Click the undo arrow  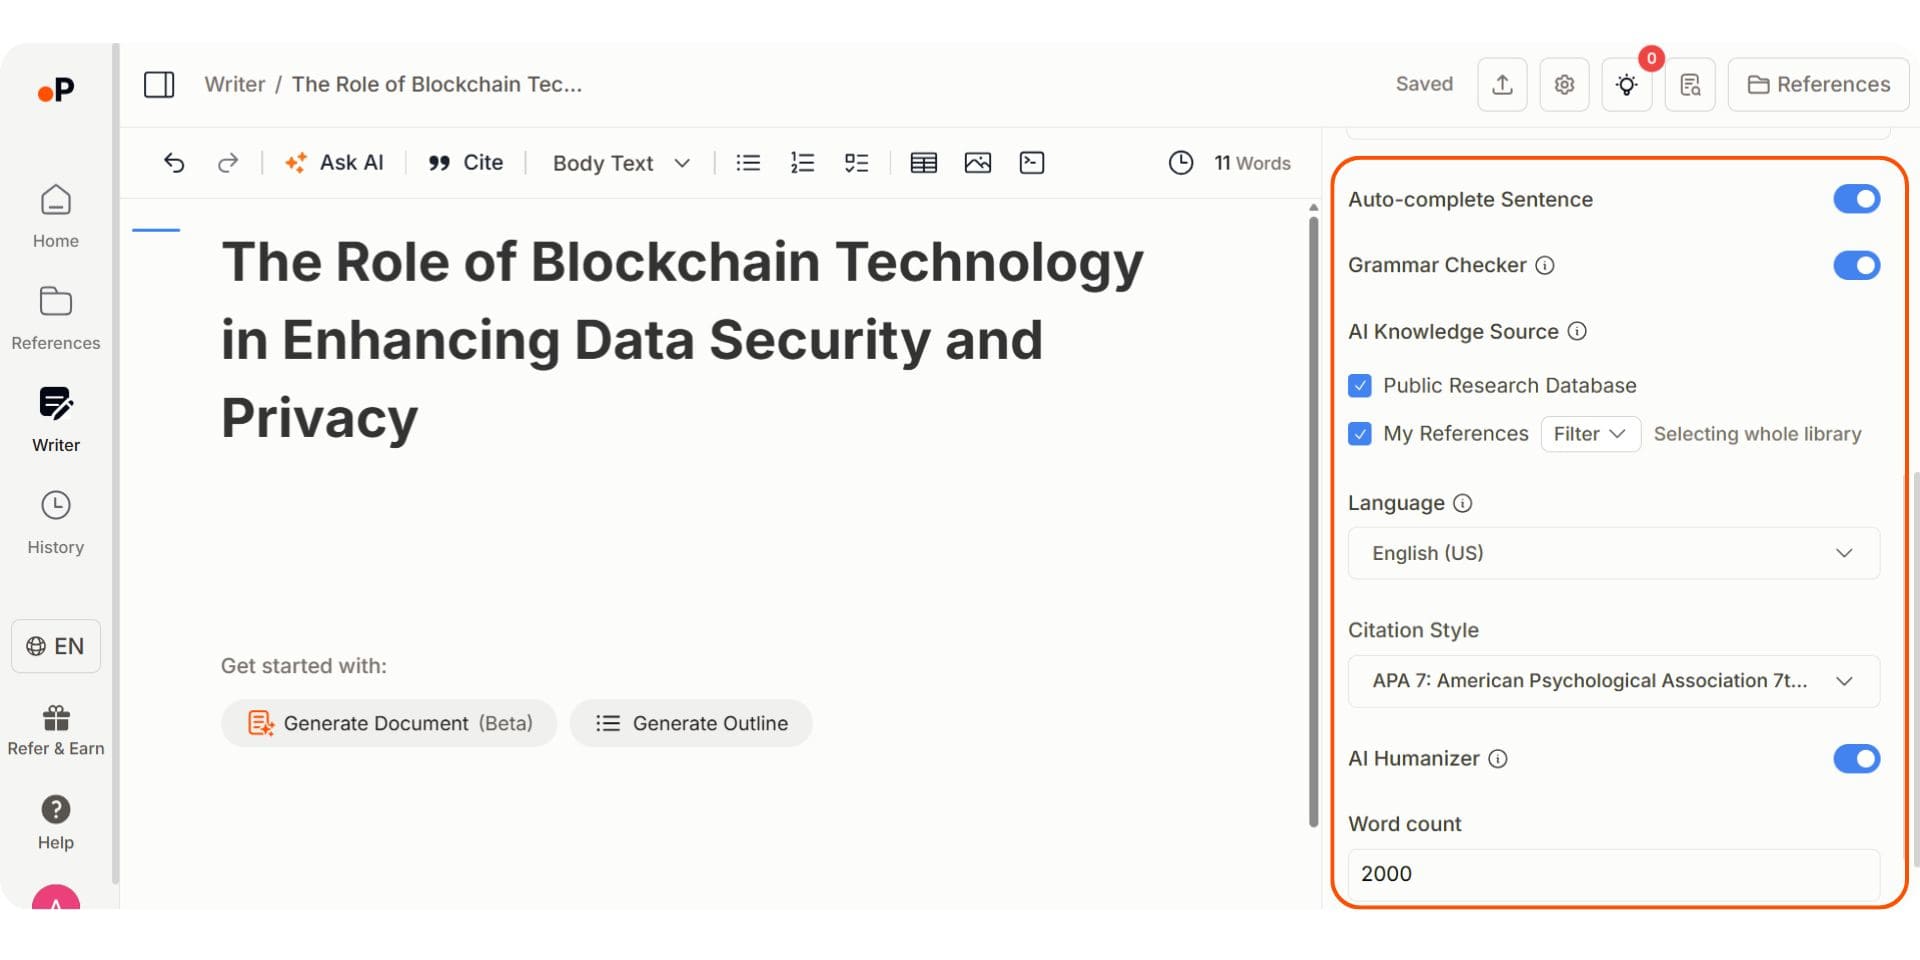click(x=174, y=162)
